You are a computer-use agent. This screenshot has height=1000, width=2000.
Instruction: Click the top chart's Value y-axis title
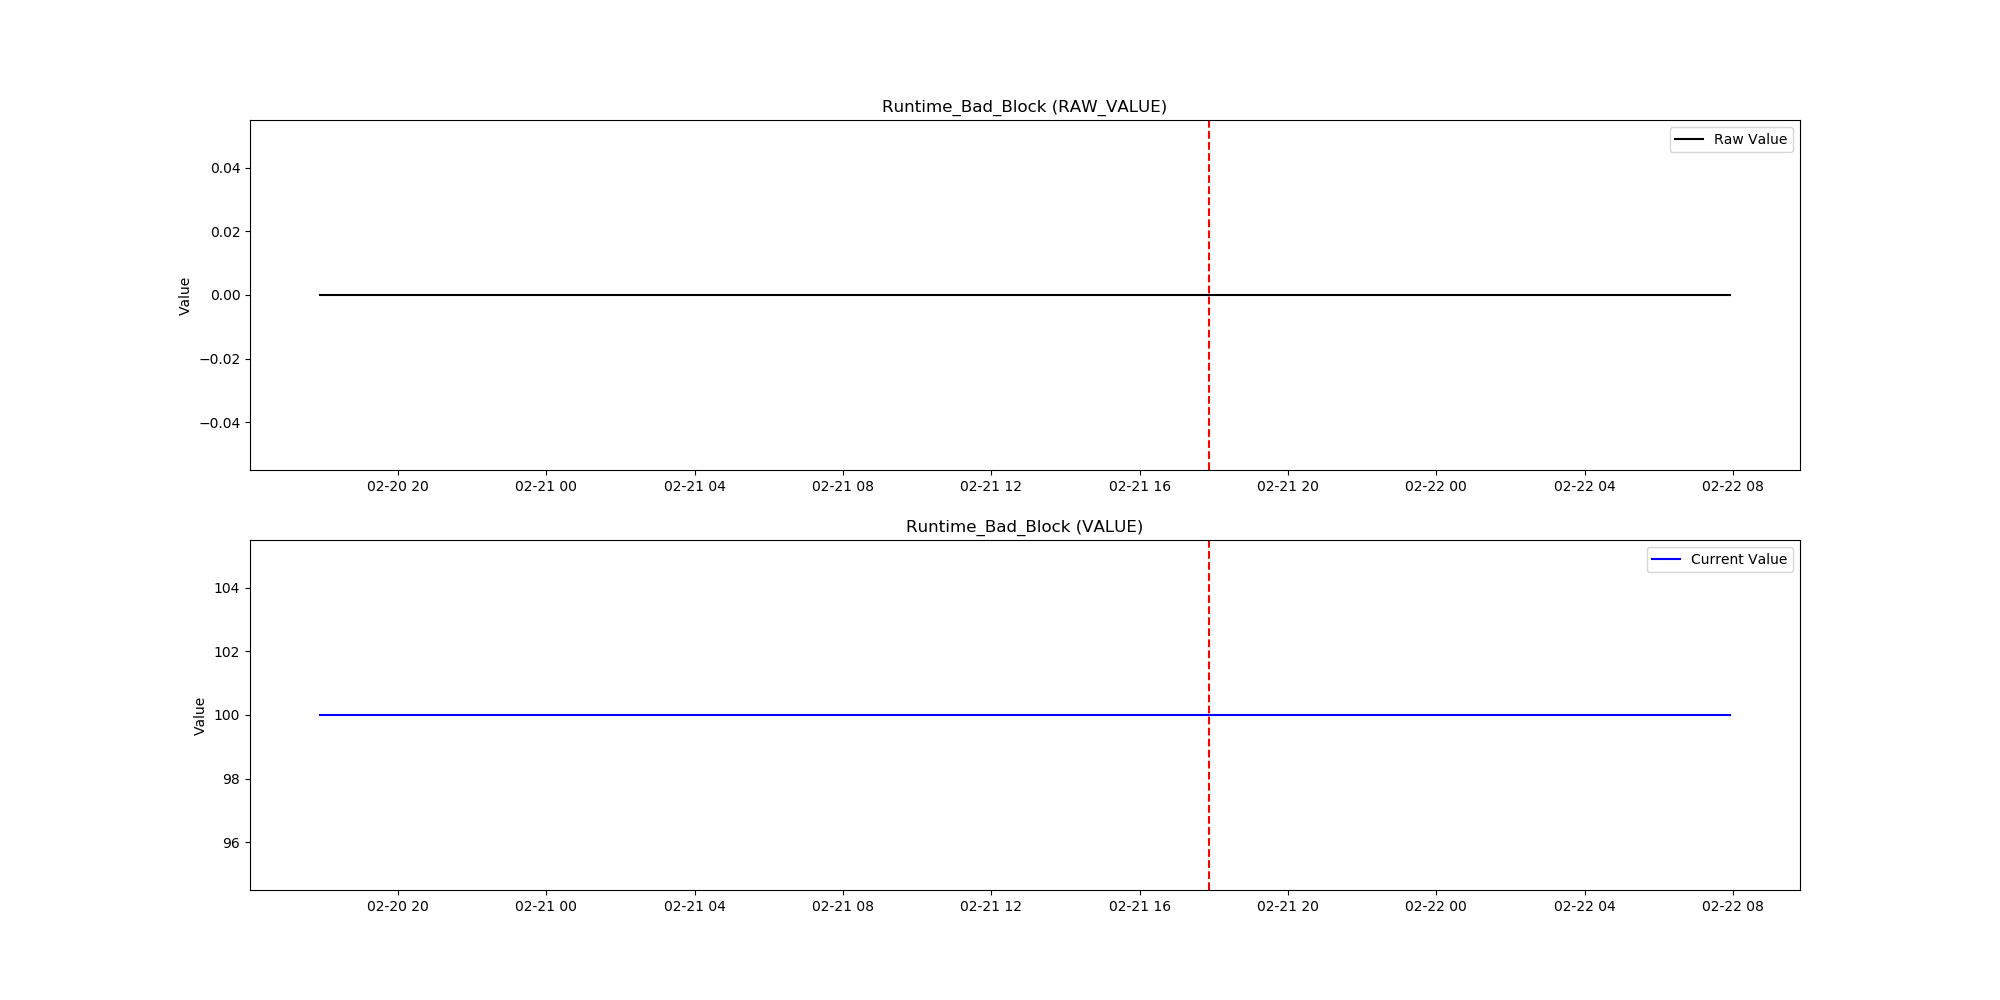(184, 296)
